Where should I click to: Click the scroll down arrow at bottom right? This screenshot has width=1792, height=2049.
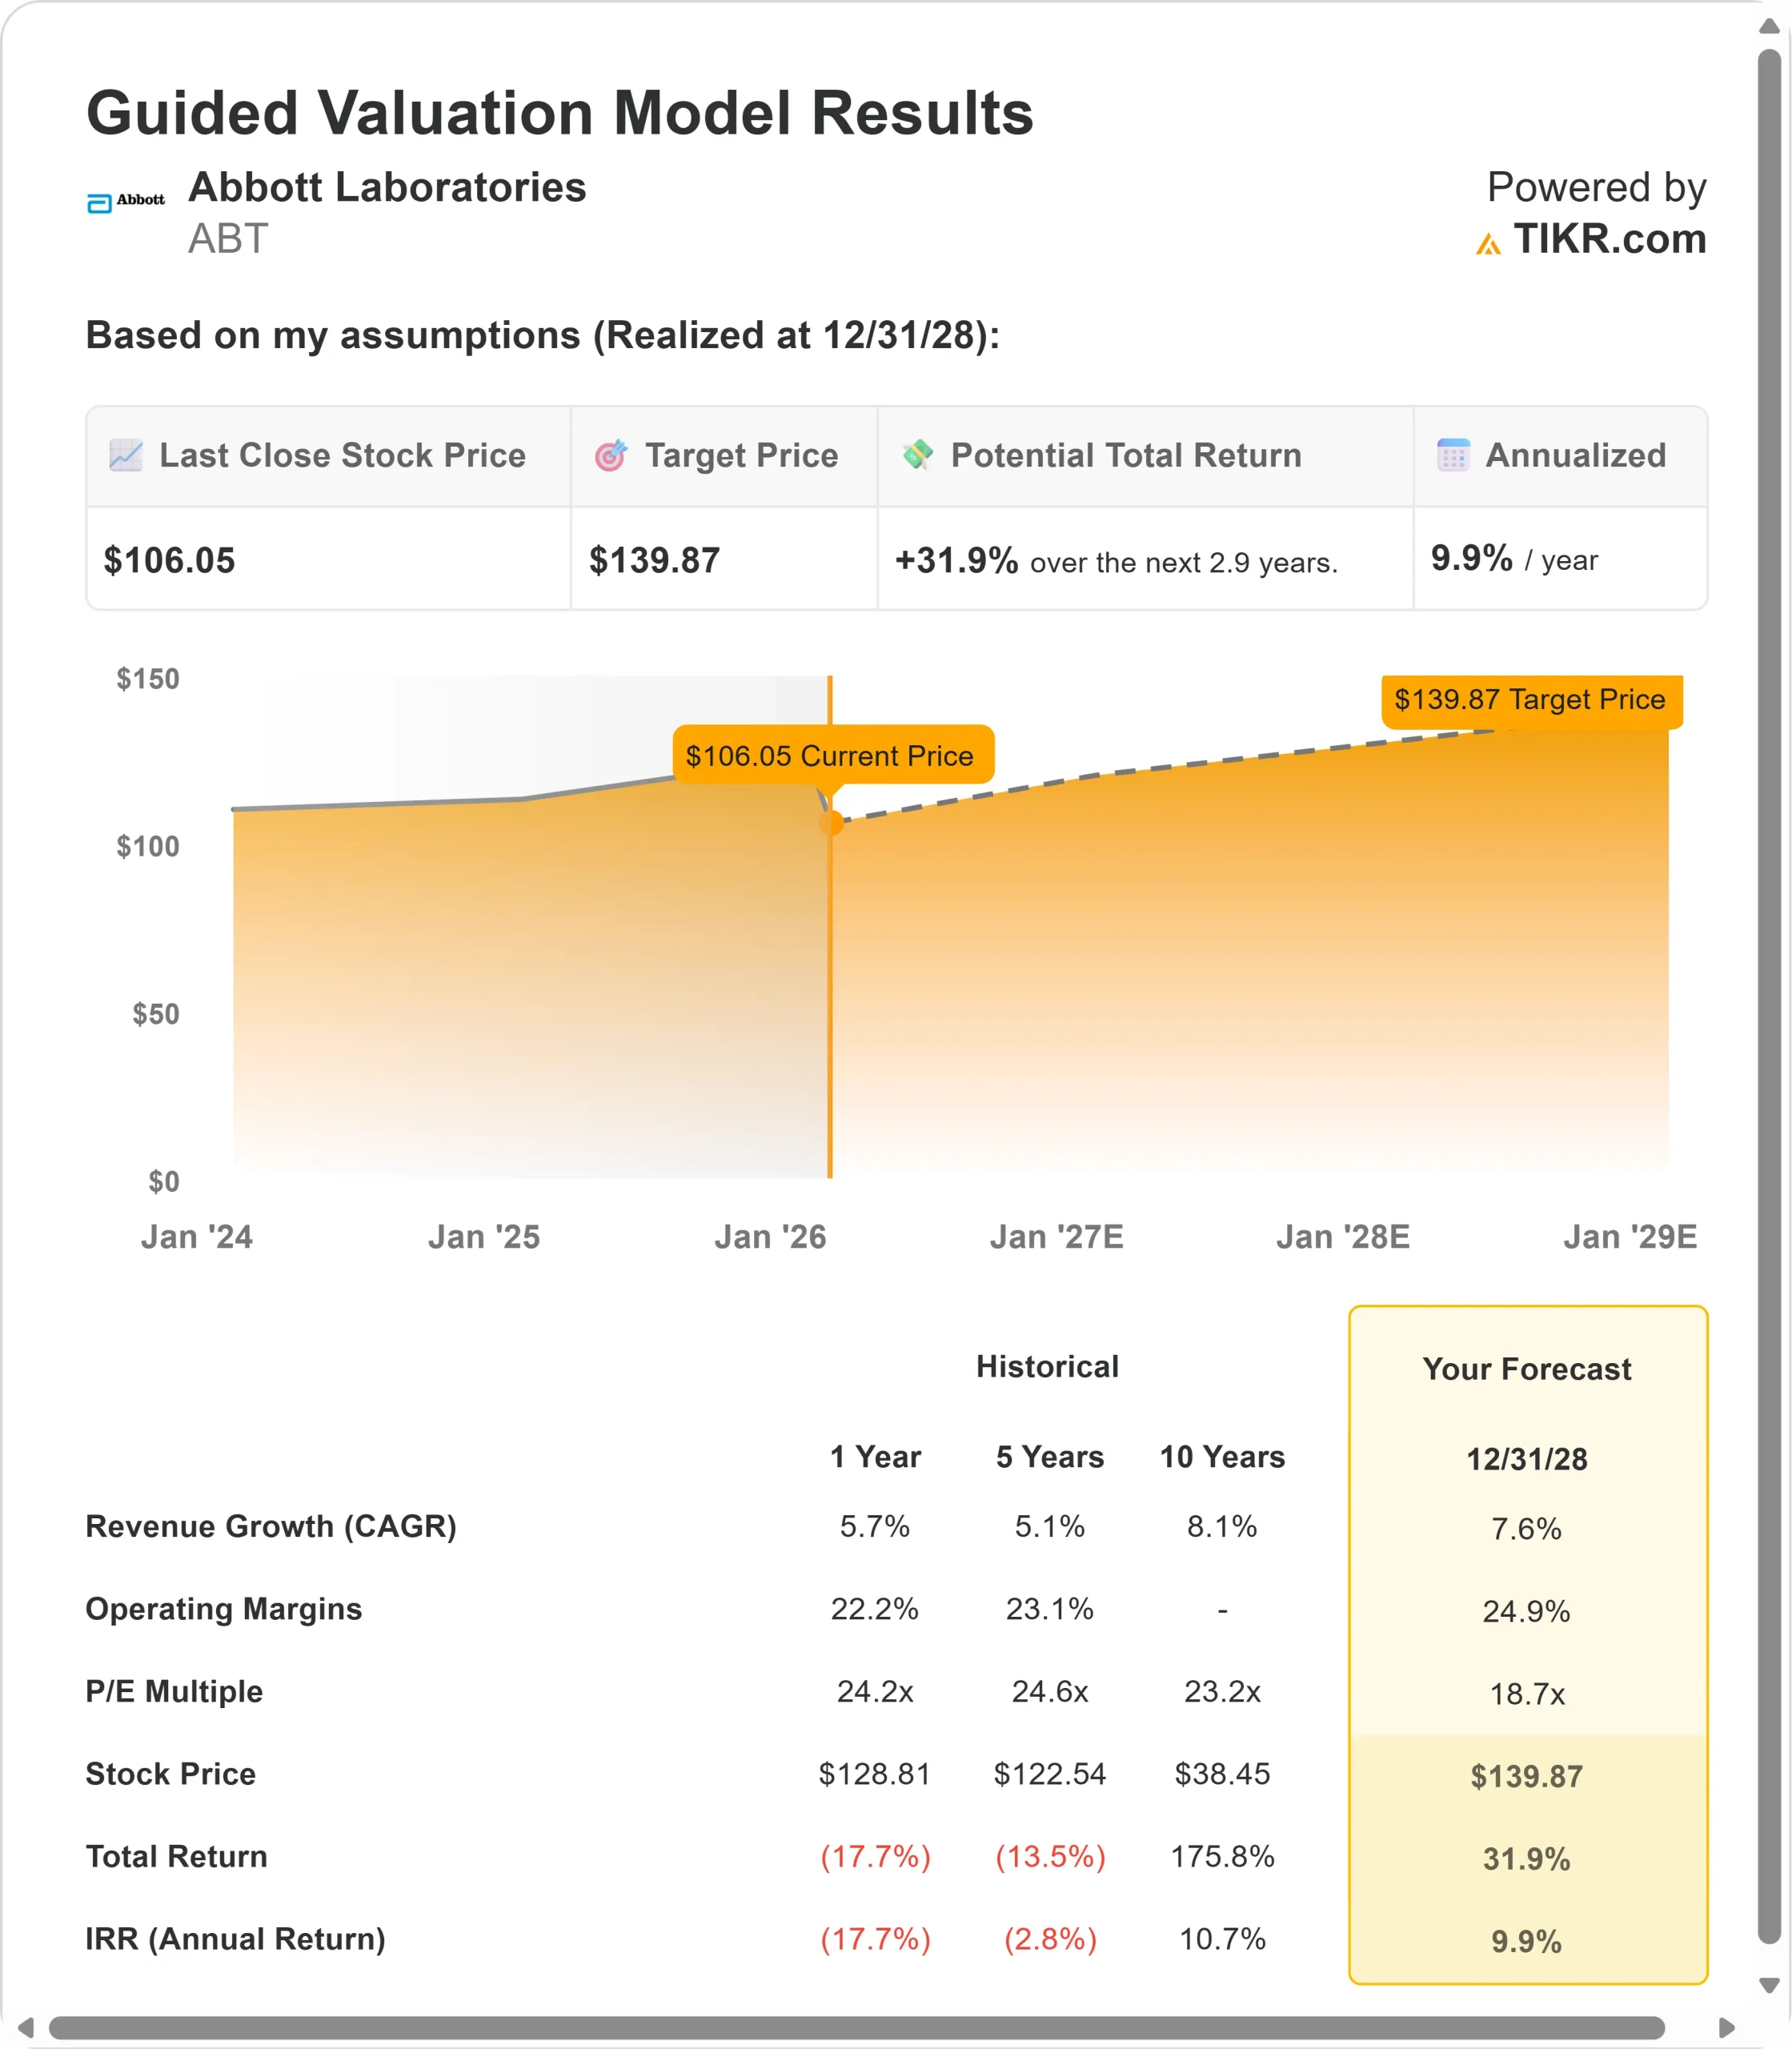[1769, 1985]
